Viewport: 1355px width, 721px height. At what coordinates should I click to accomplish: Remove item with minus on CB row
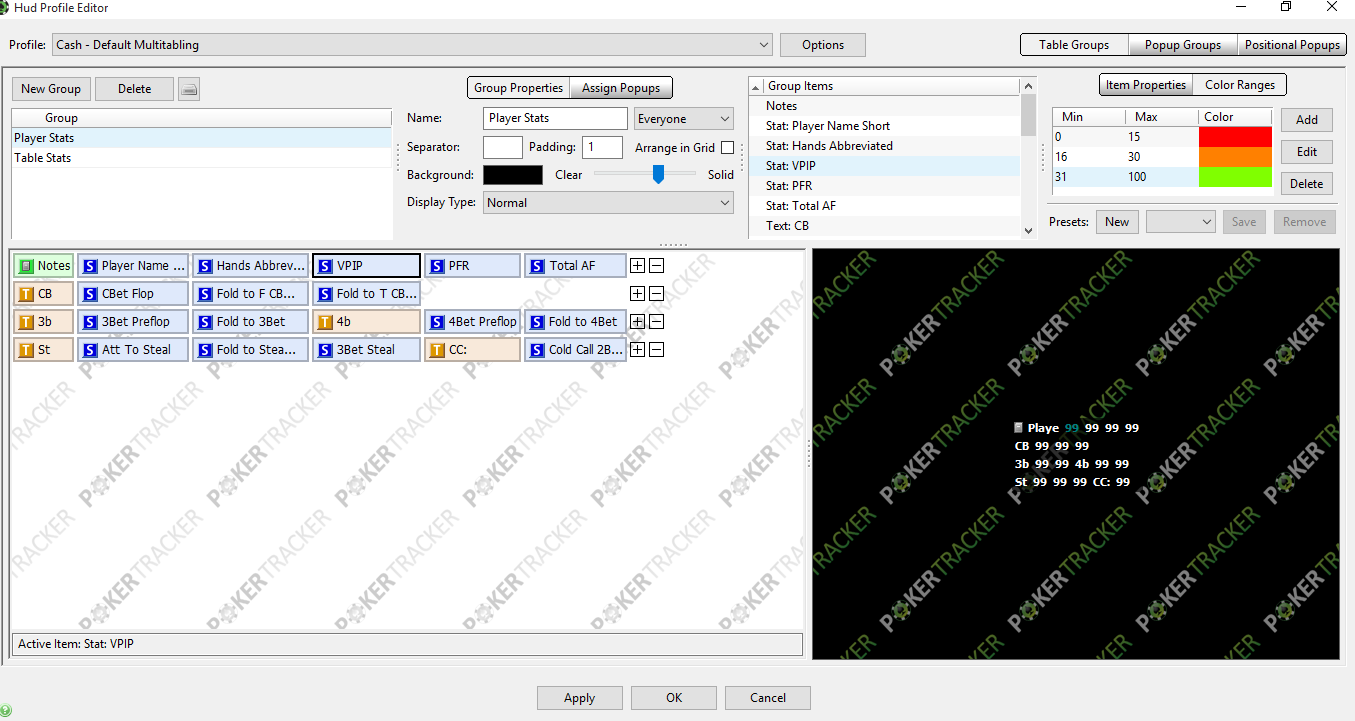click(656, 294)
